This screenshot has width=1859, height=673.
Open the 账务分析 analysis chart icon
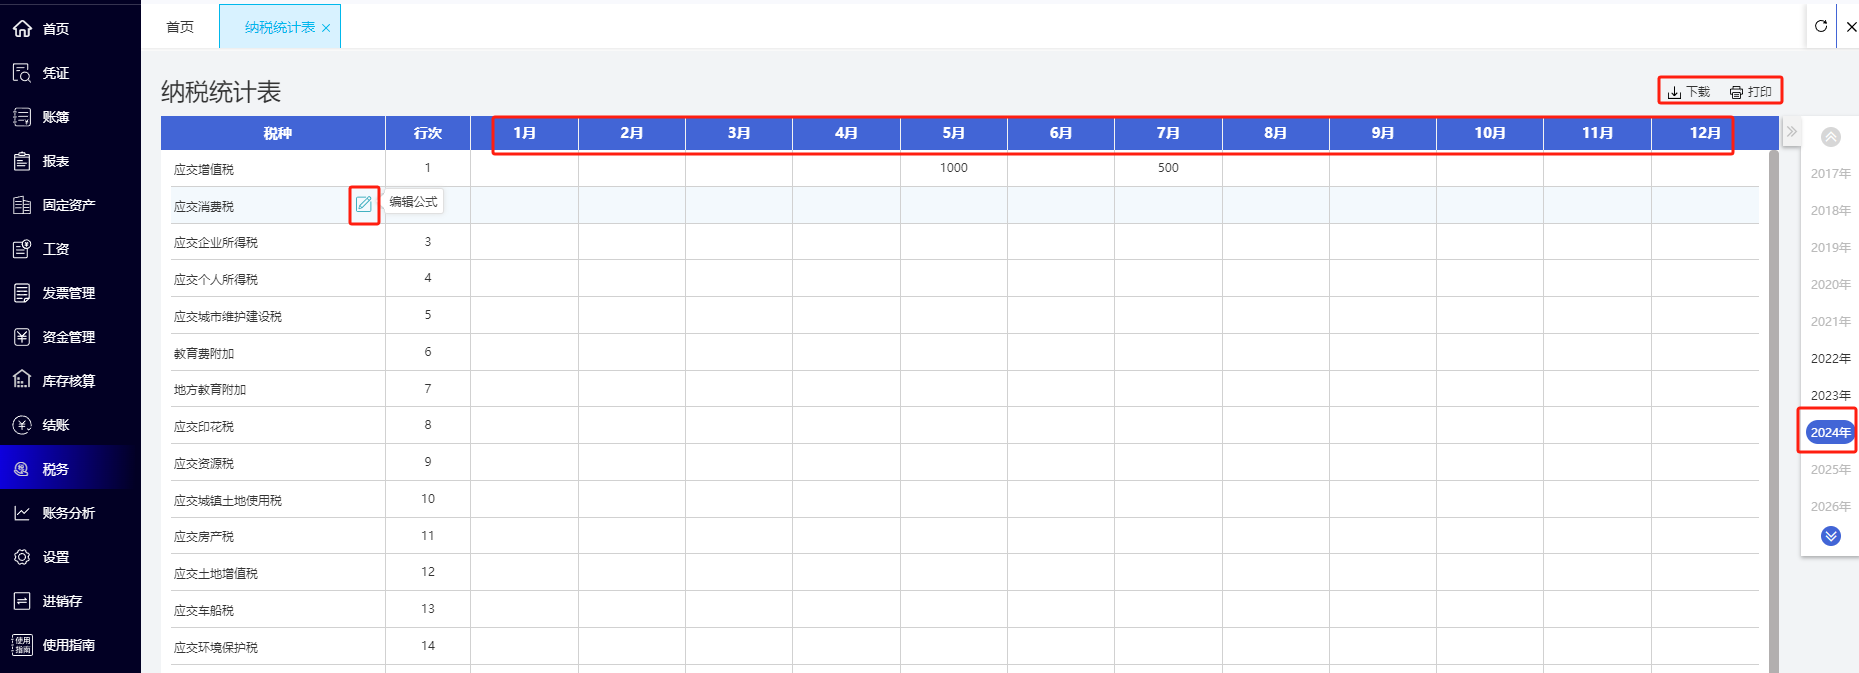(x=22, y=513)
